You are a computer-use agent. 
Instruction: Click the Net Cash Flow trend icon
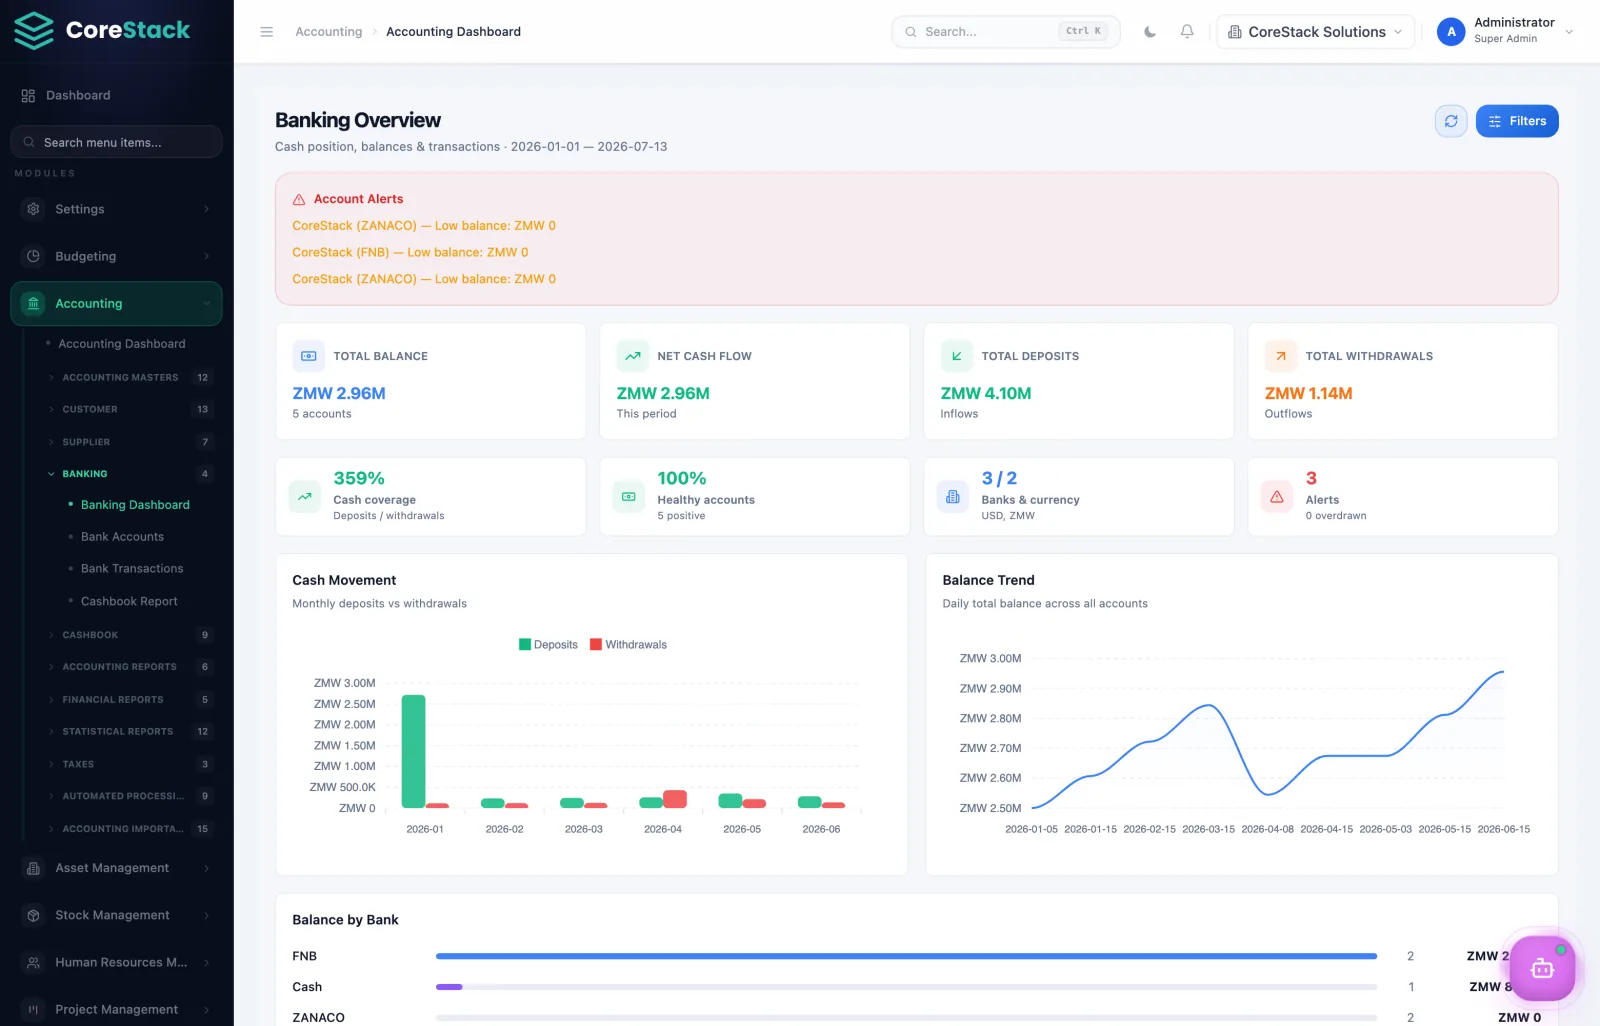633,356
